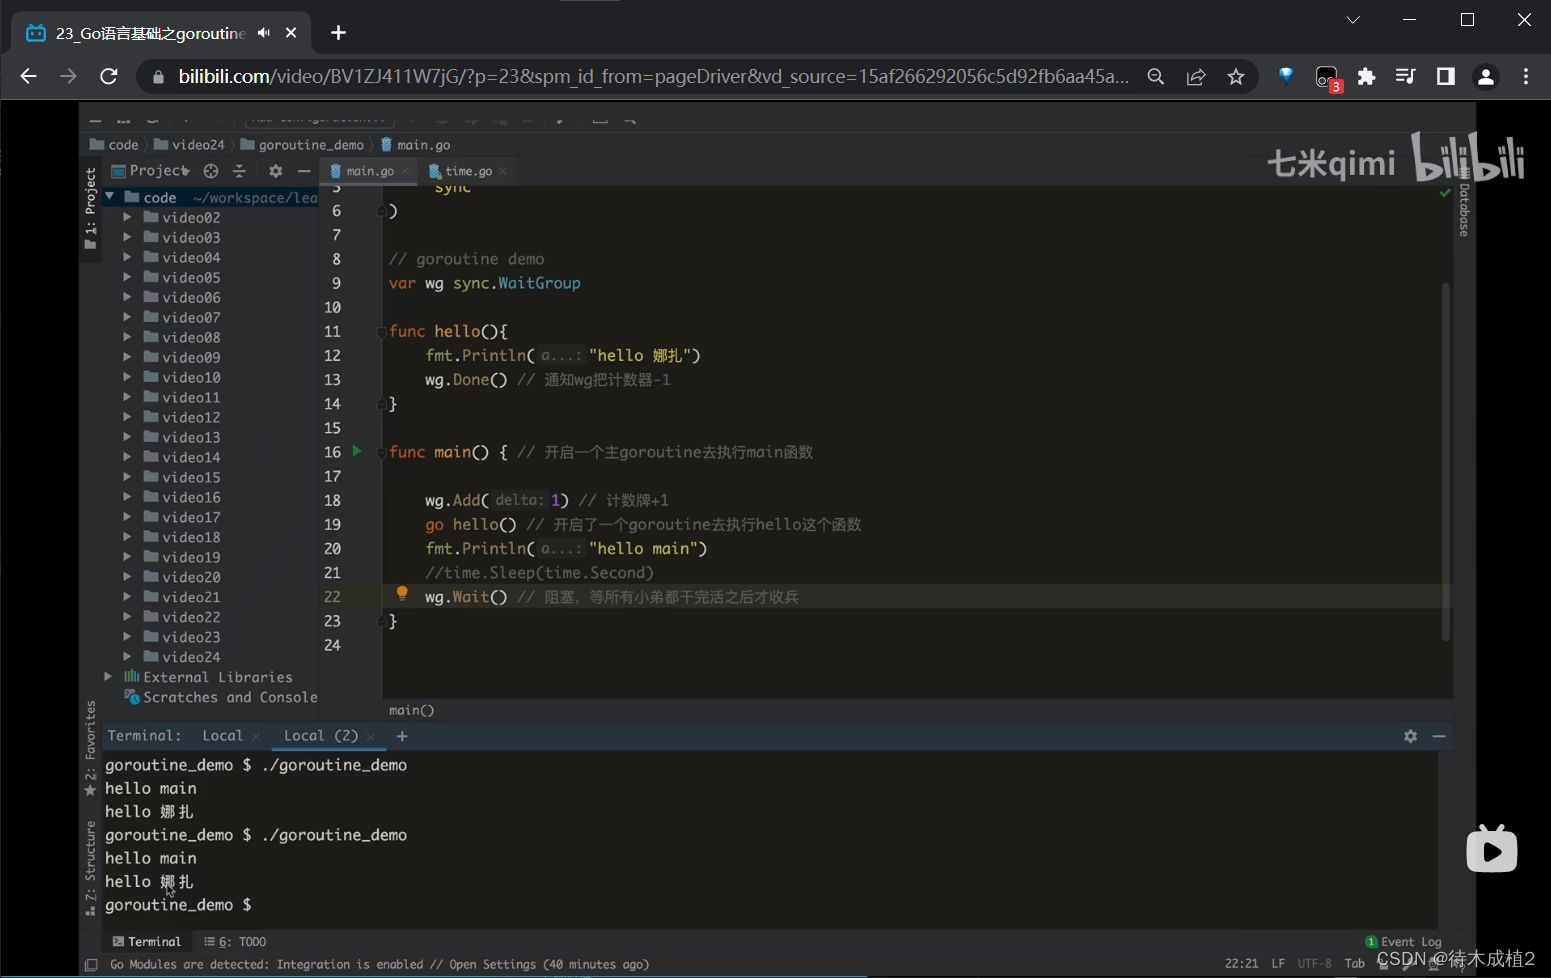Click the video24 breadcrumb

click(188, 145)
